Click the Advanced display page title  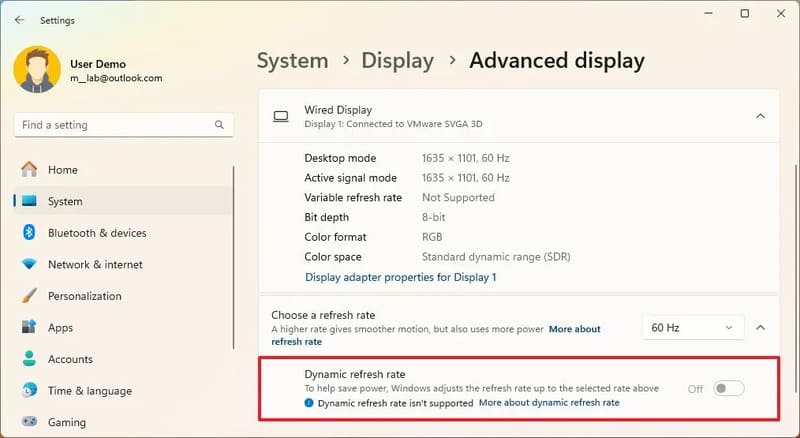557,60
